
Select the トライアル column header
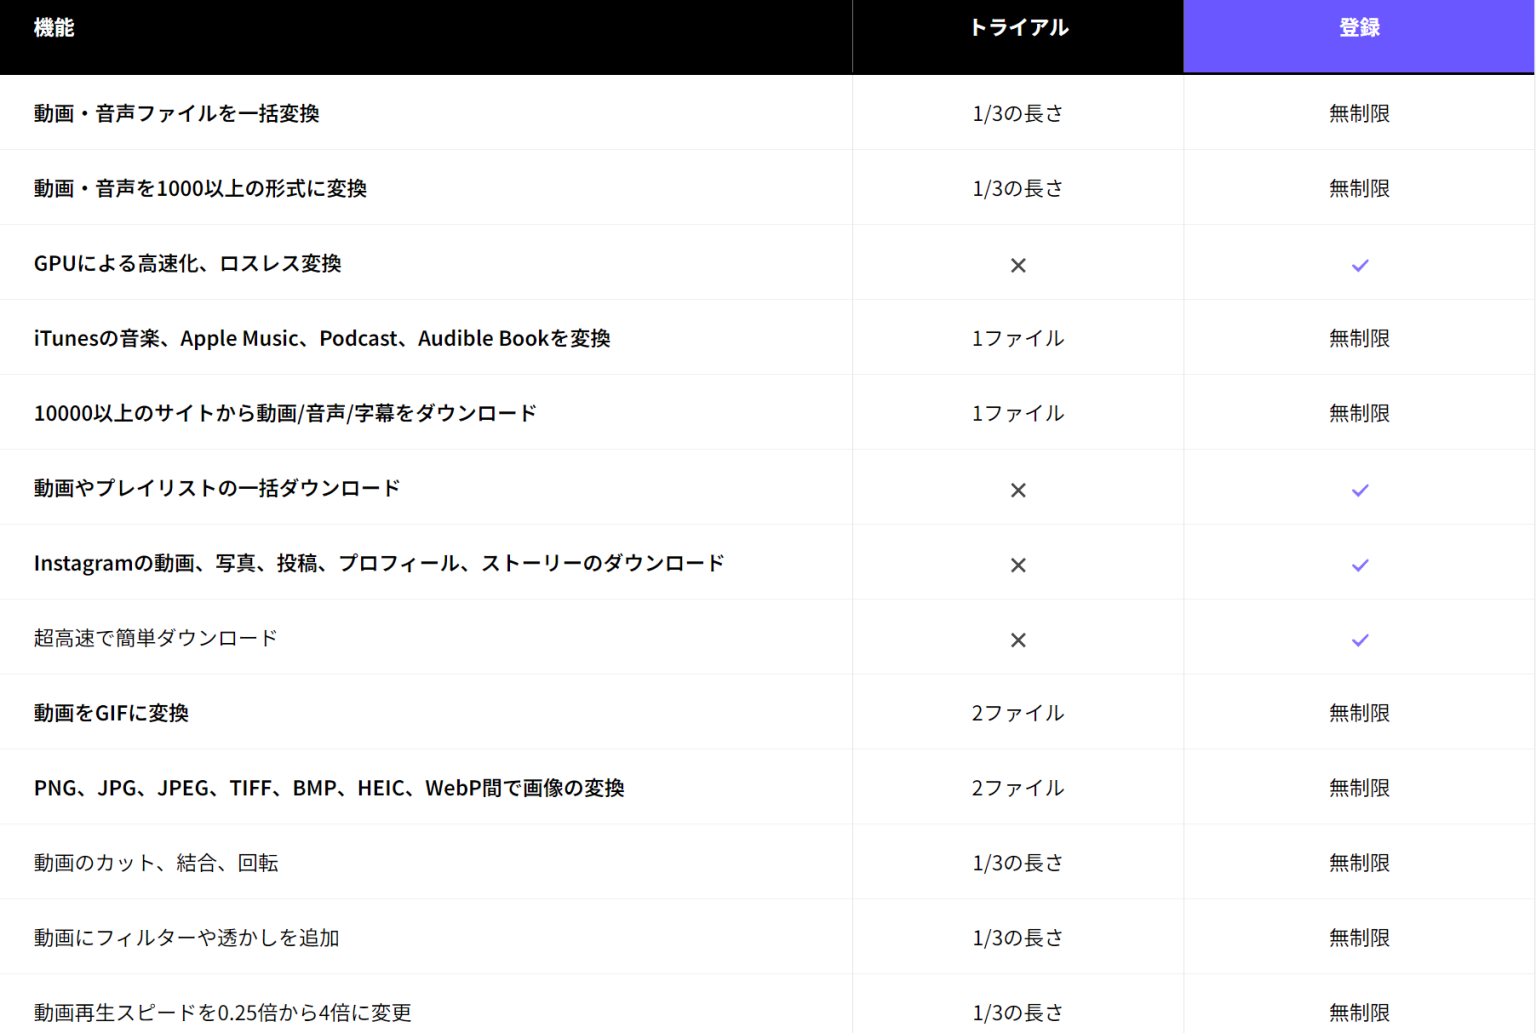[1018, 28]
